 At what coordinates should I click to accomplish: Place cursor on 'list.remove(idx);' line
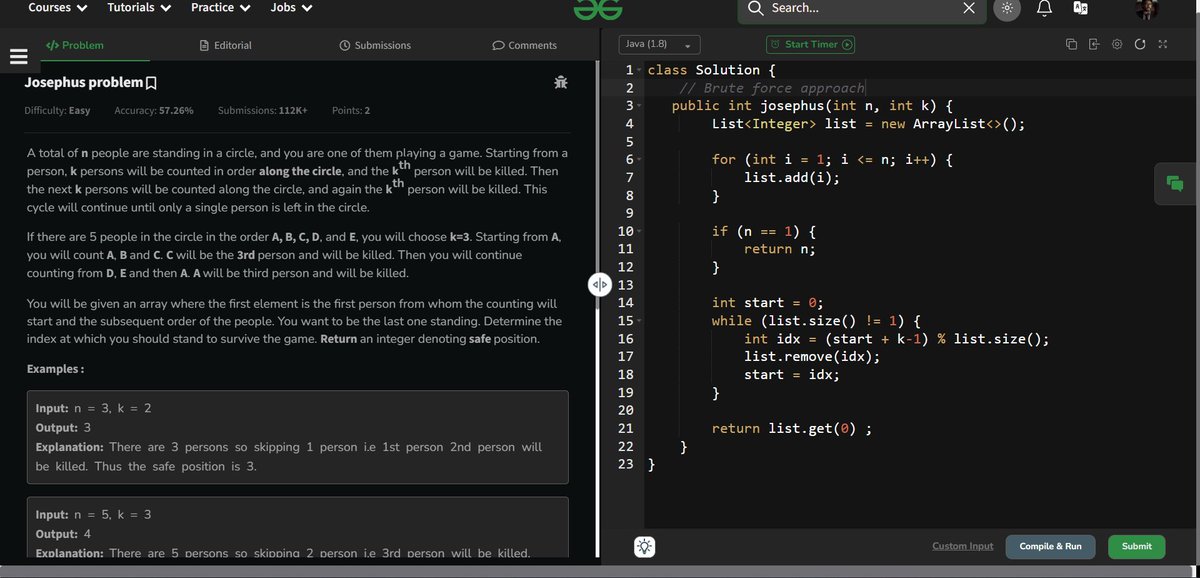click(812, 357)
